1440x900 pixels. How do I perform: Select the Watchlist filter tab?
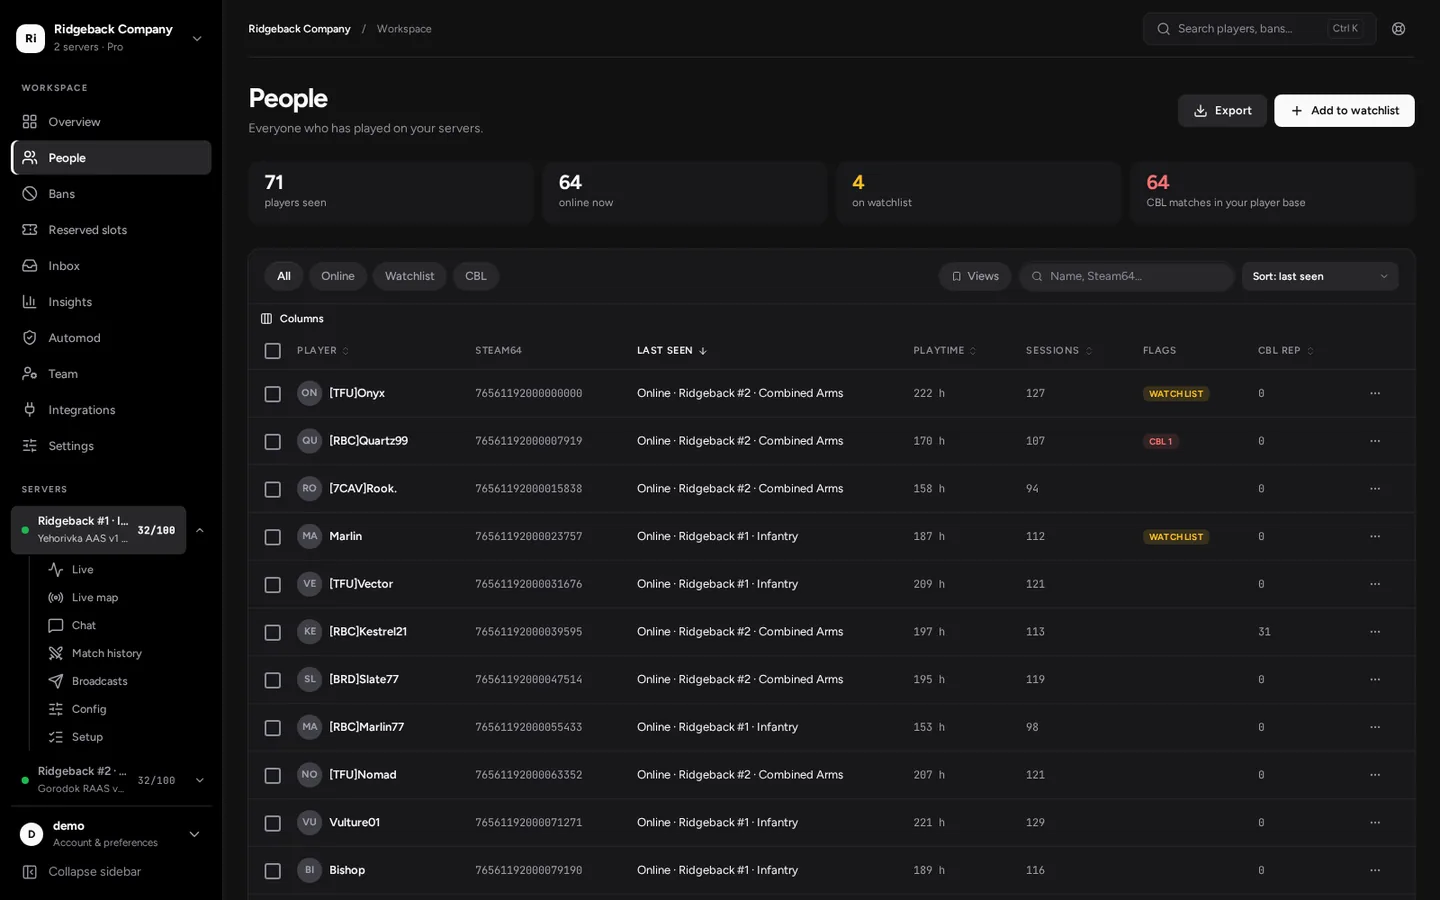410,277
